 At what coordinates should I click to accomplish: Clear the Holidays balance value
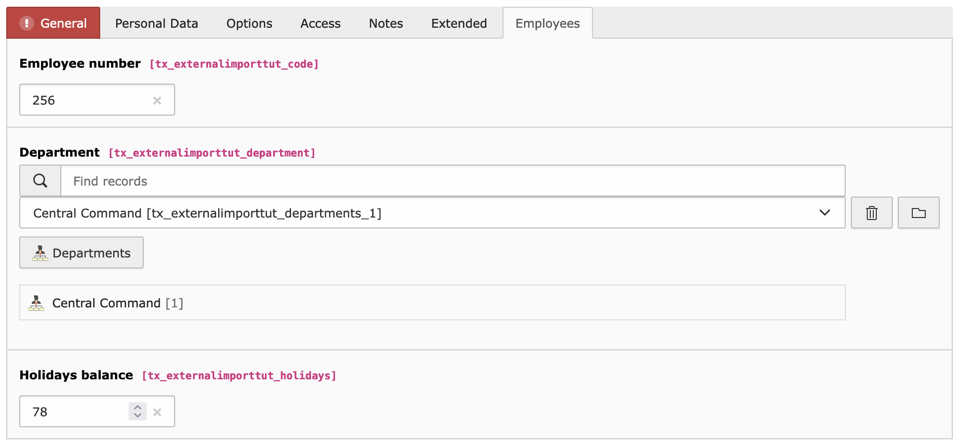tap(157, 412)
